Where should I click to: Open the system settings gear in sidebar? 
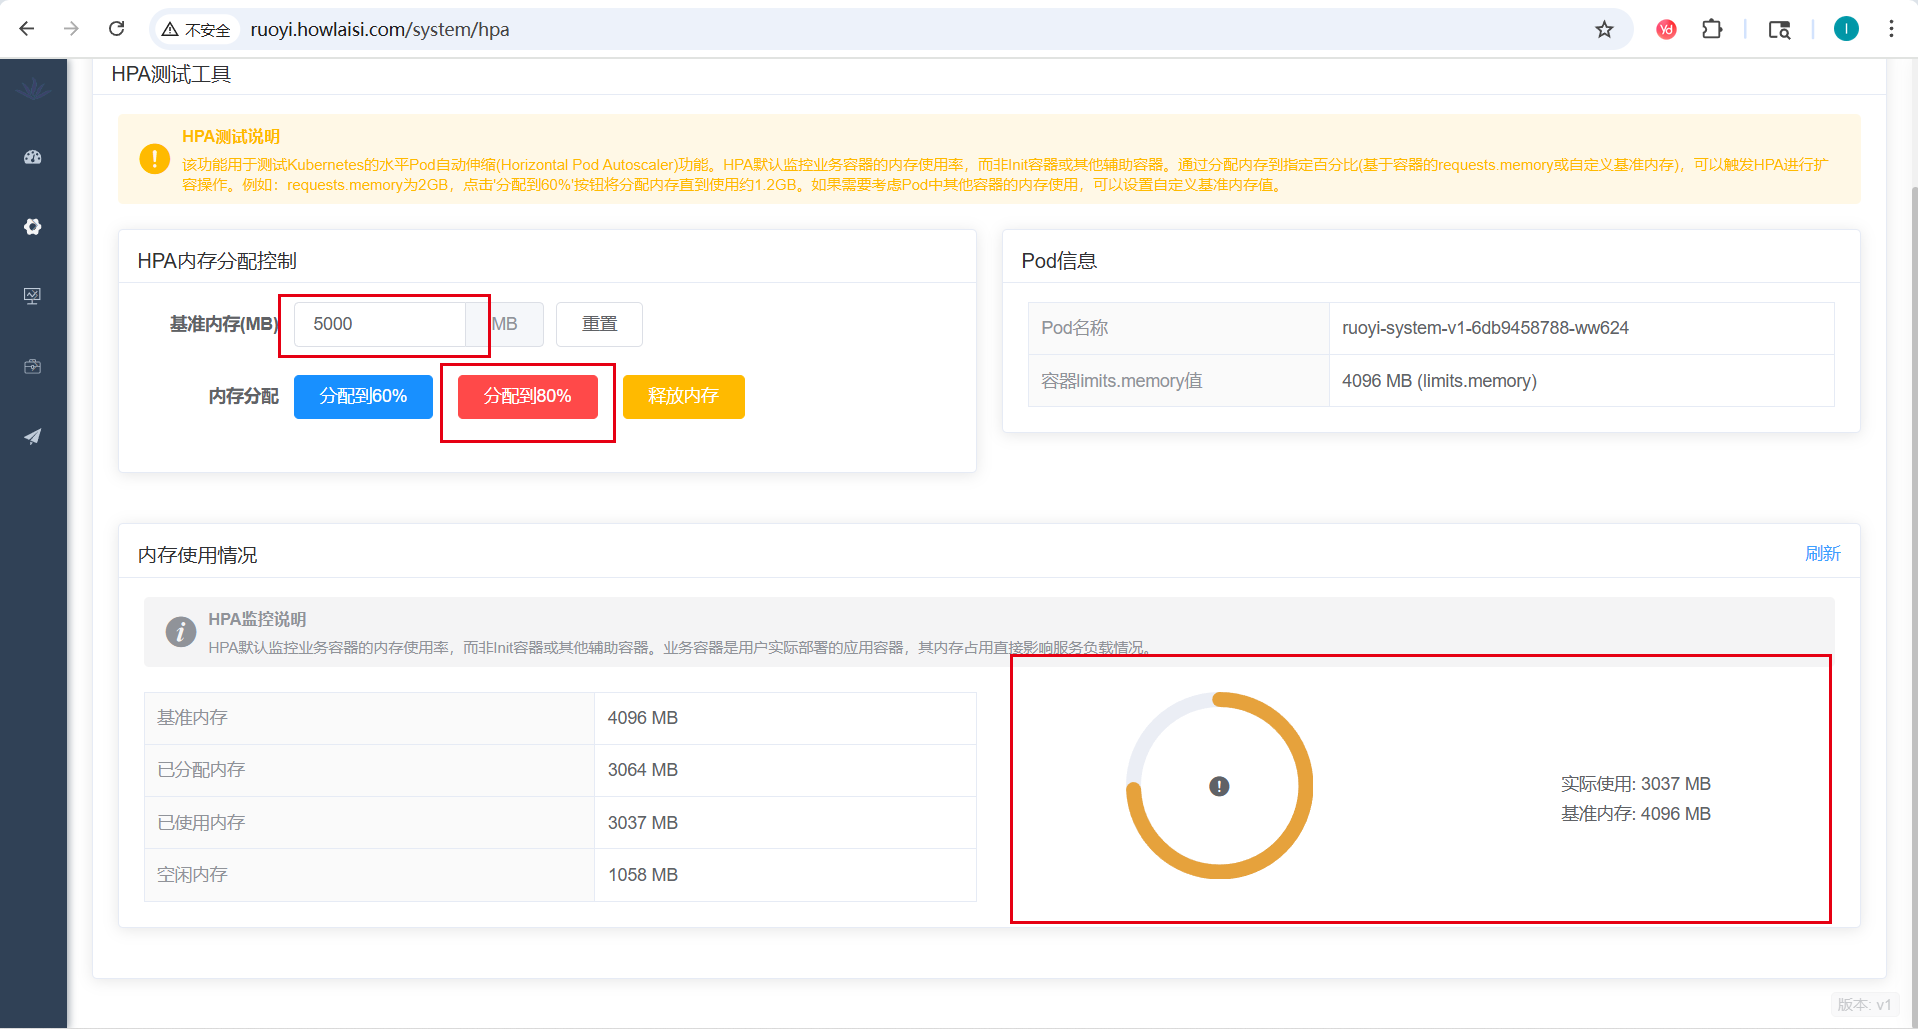(x=33, y=227)
